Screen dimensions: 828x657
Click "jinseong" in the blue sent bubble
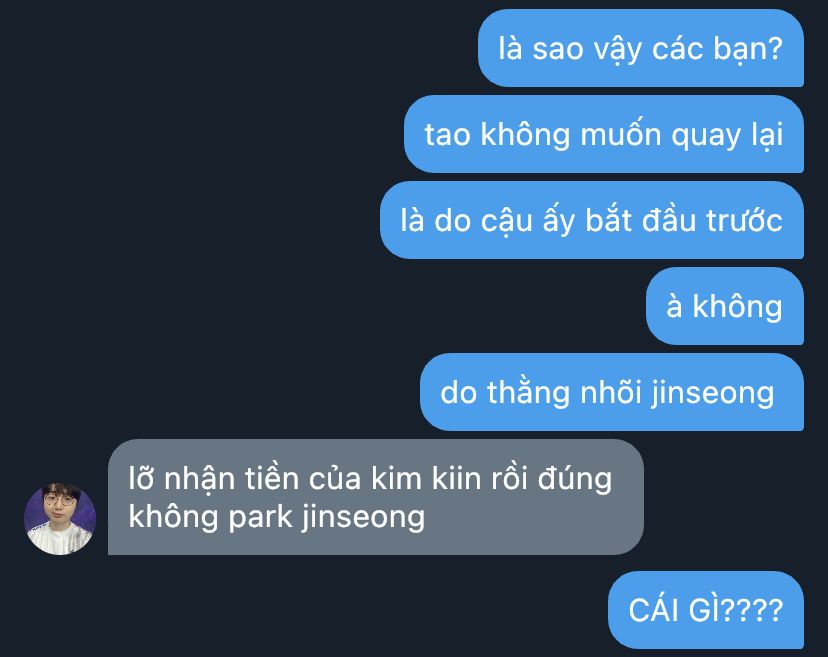712,393
